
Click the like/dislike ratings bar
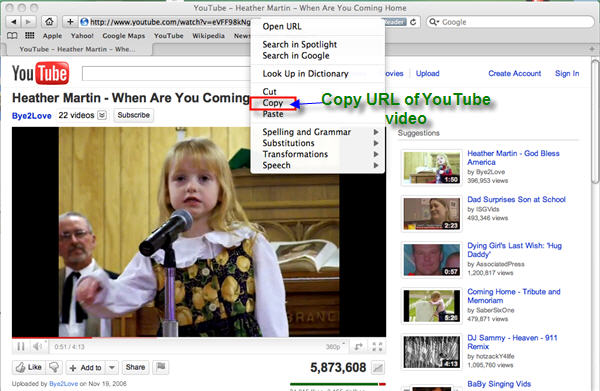338,384
